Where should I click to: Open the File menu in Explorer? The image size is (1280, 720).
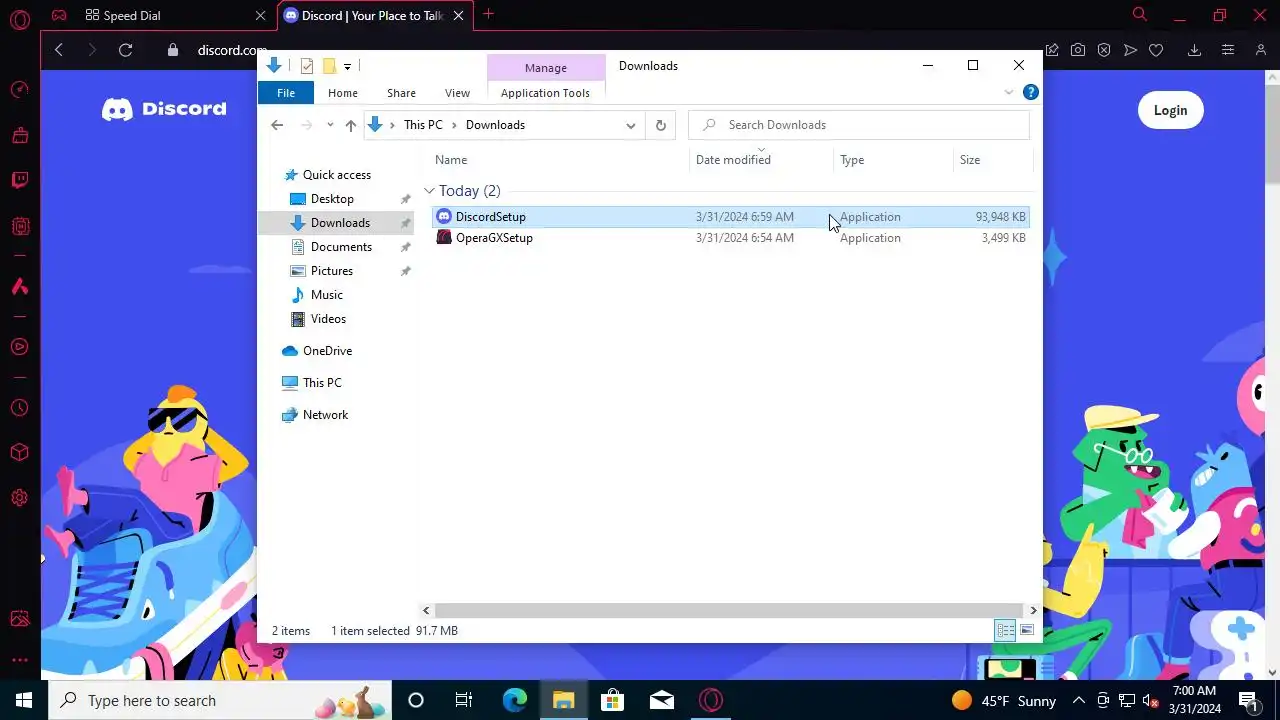286,93
